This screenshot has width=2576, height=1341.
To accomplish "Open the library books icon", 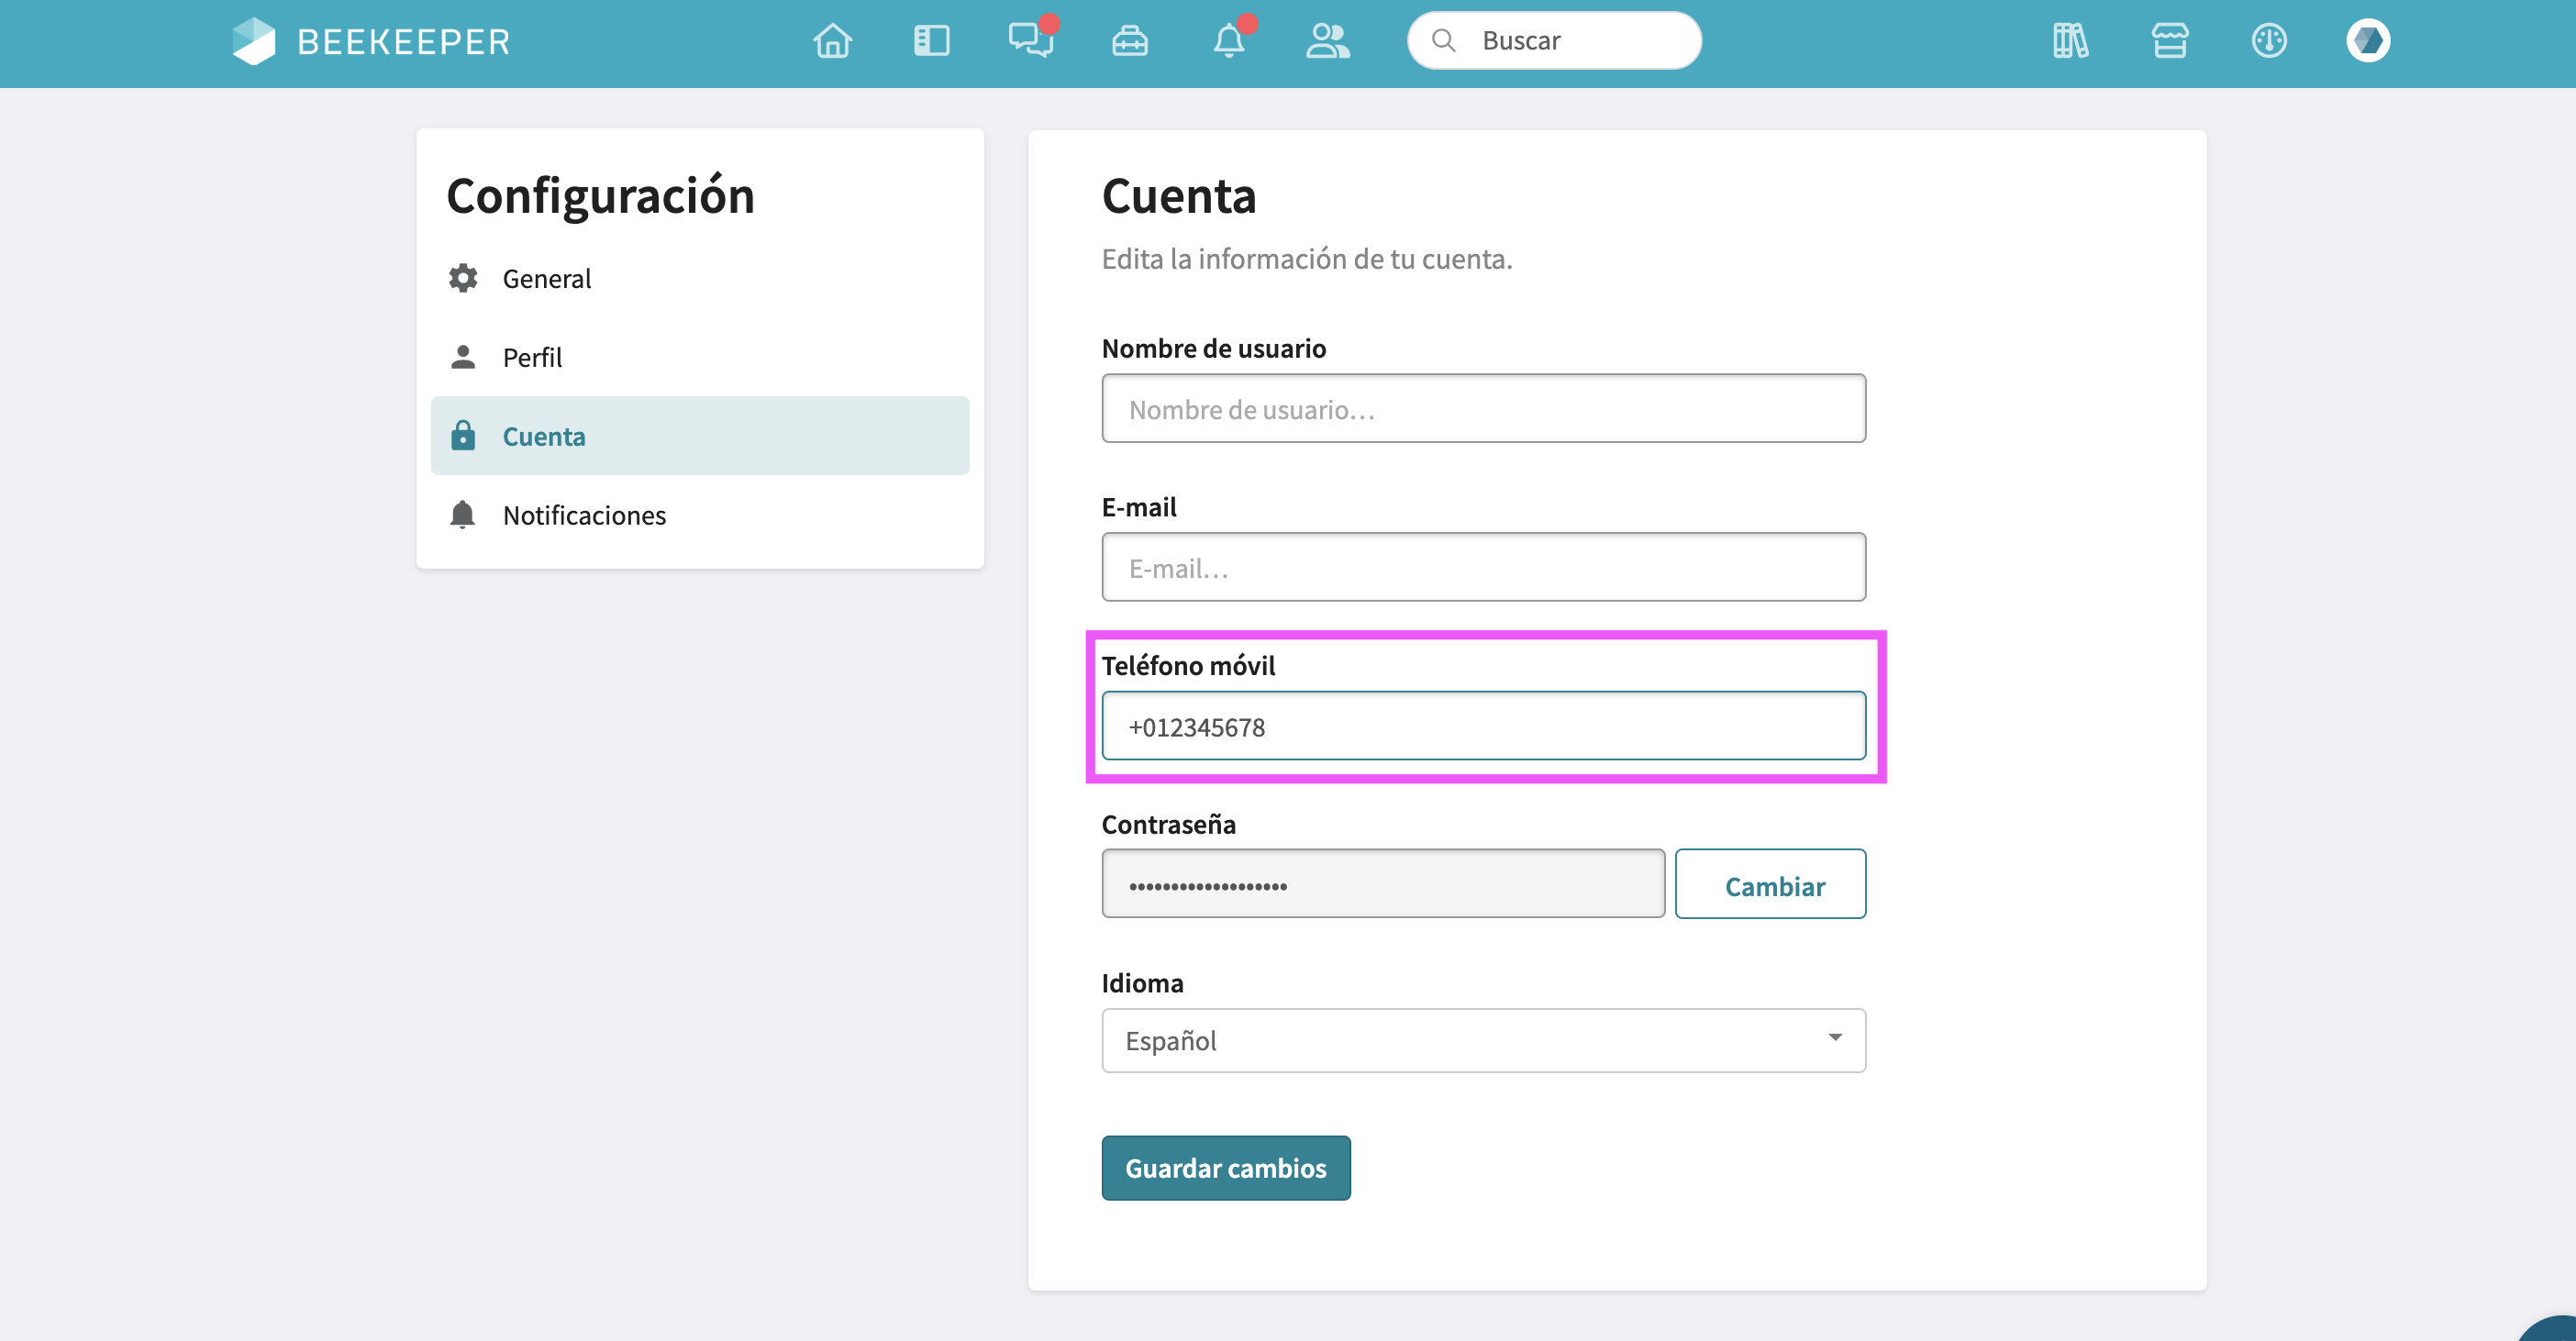I will click(x=2070, y=41).
